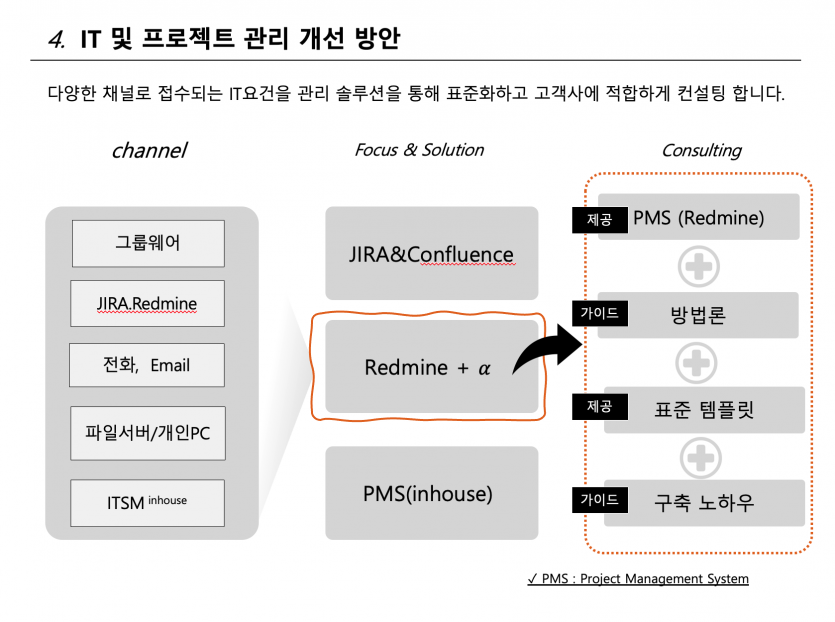
Task: Click the 'PMS : Project Management System' footnote
Action: 638,578
